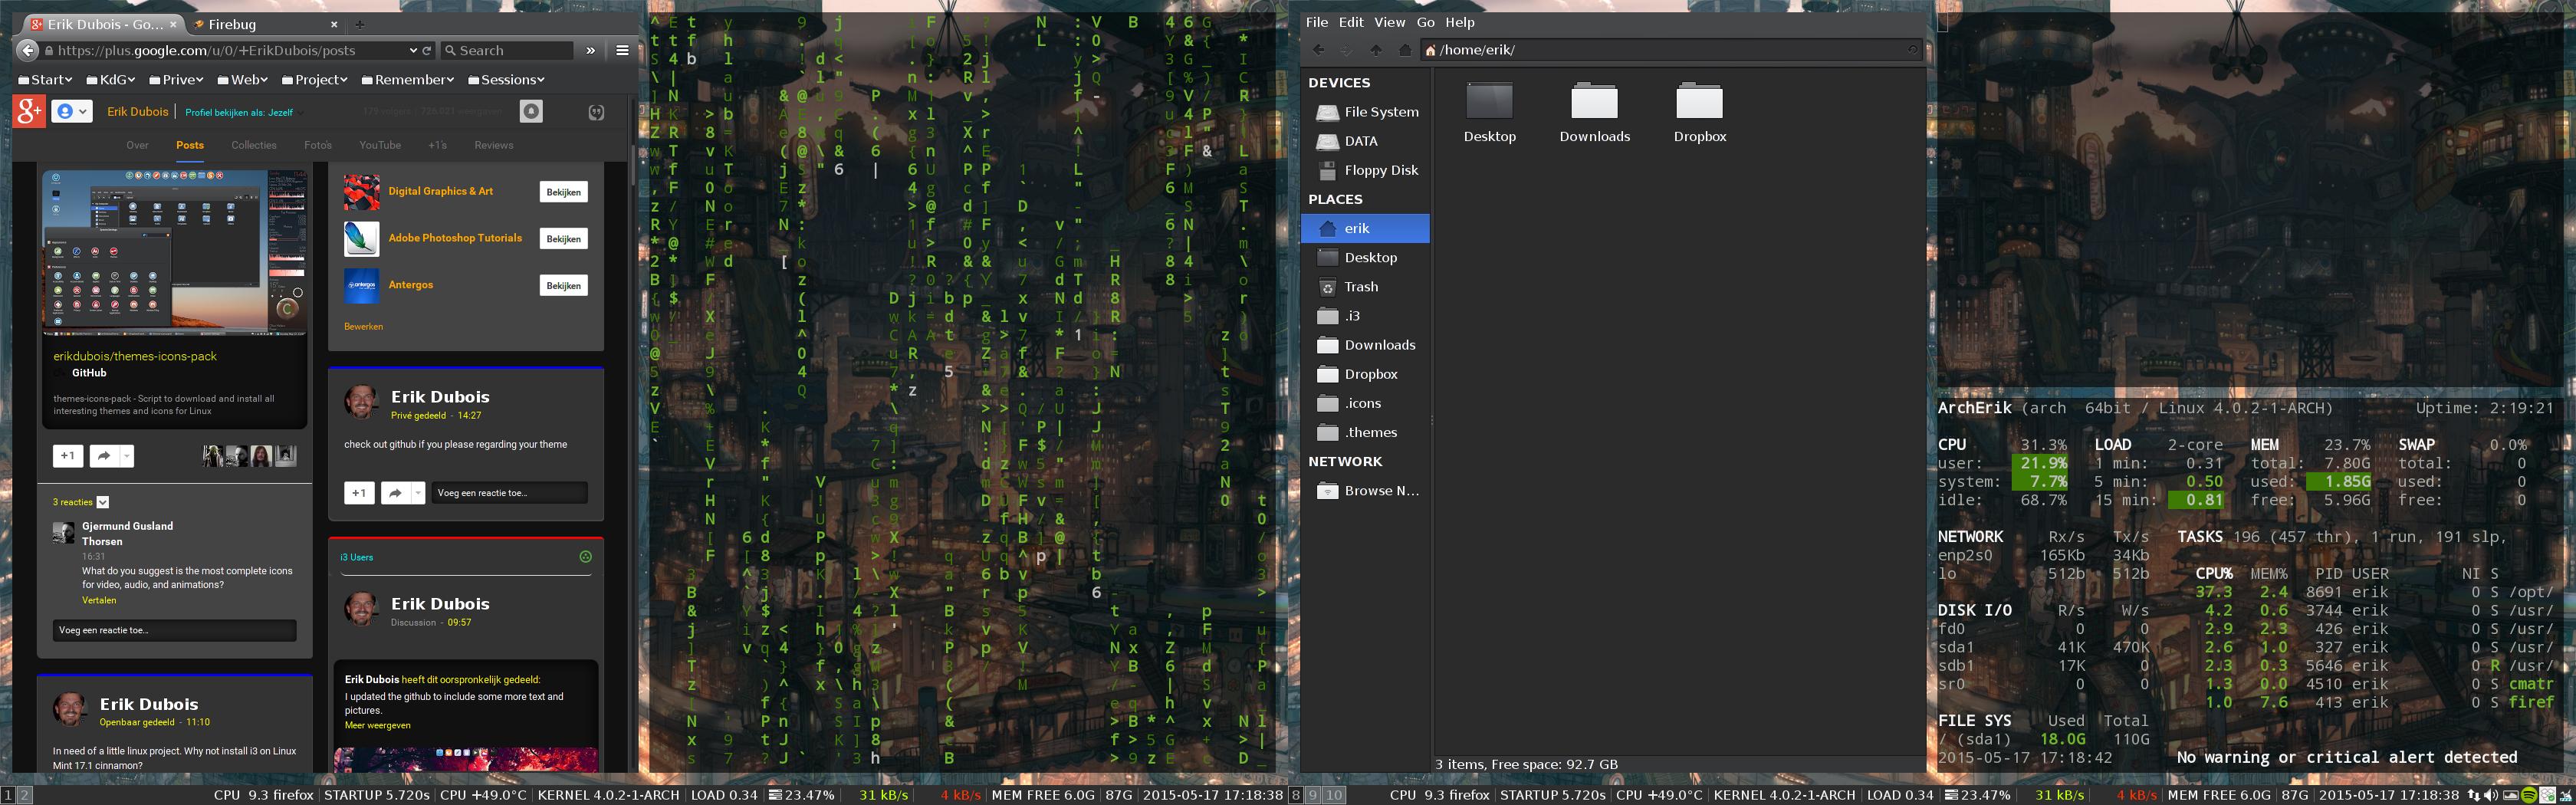The image size is (2576, 805).
Task: Open the Help menu in file manager
Action: click(x=1459, y=22)
